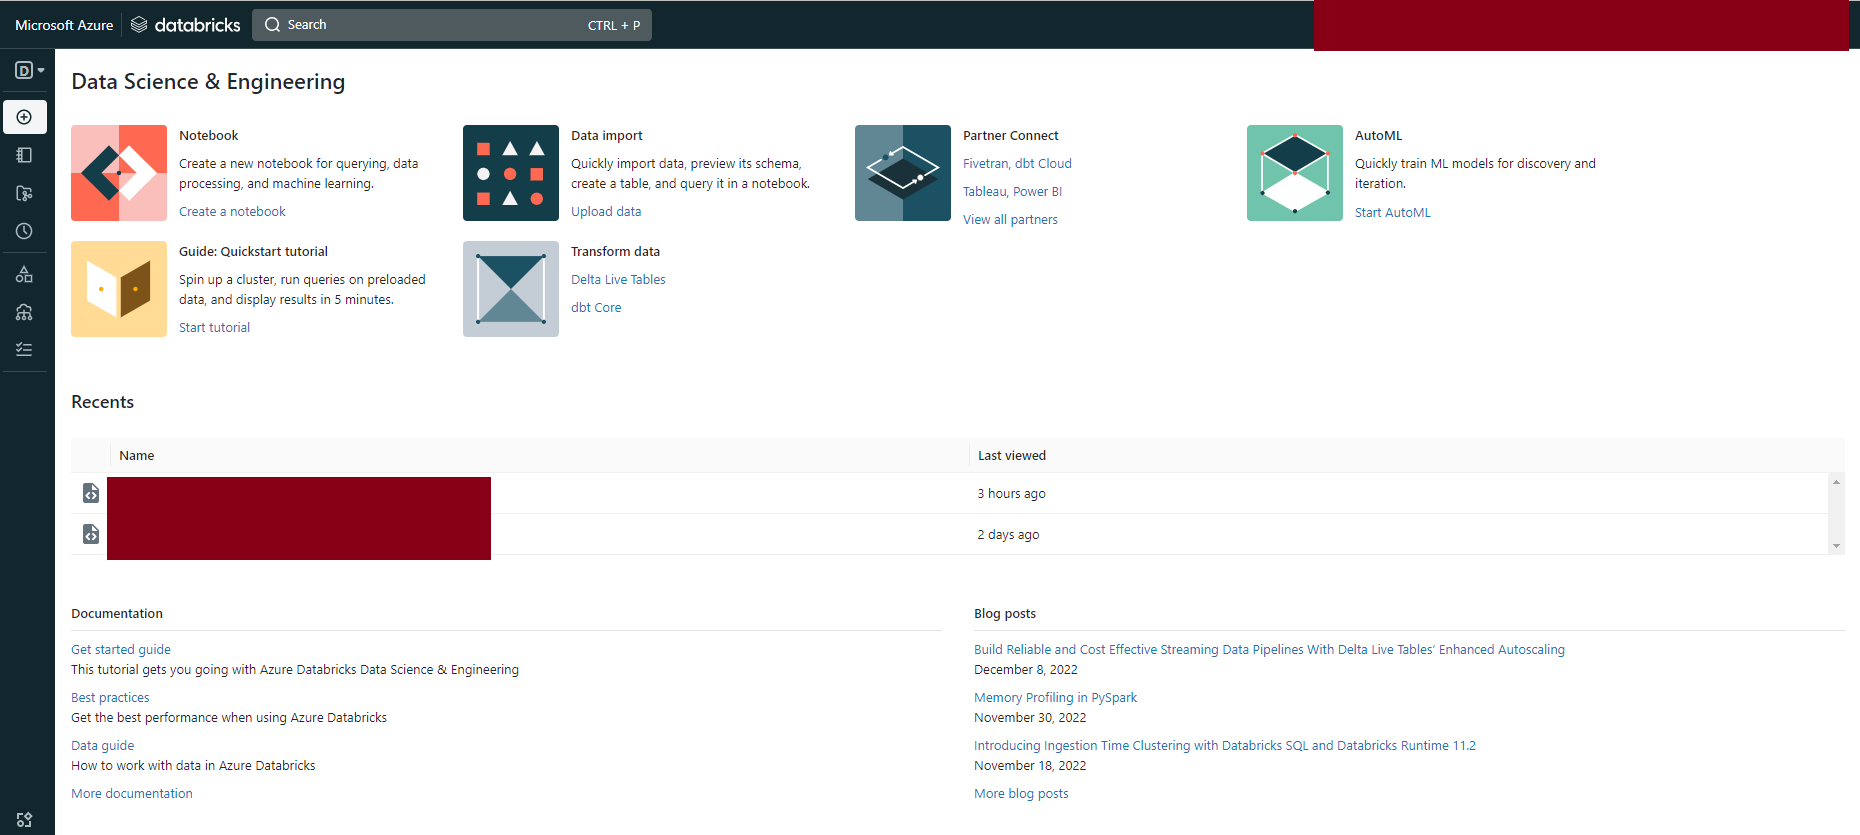
Task: Click the Start tutorial link
Action: [x=214, y=328]
